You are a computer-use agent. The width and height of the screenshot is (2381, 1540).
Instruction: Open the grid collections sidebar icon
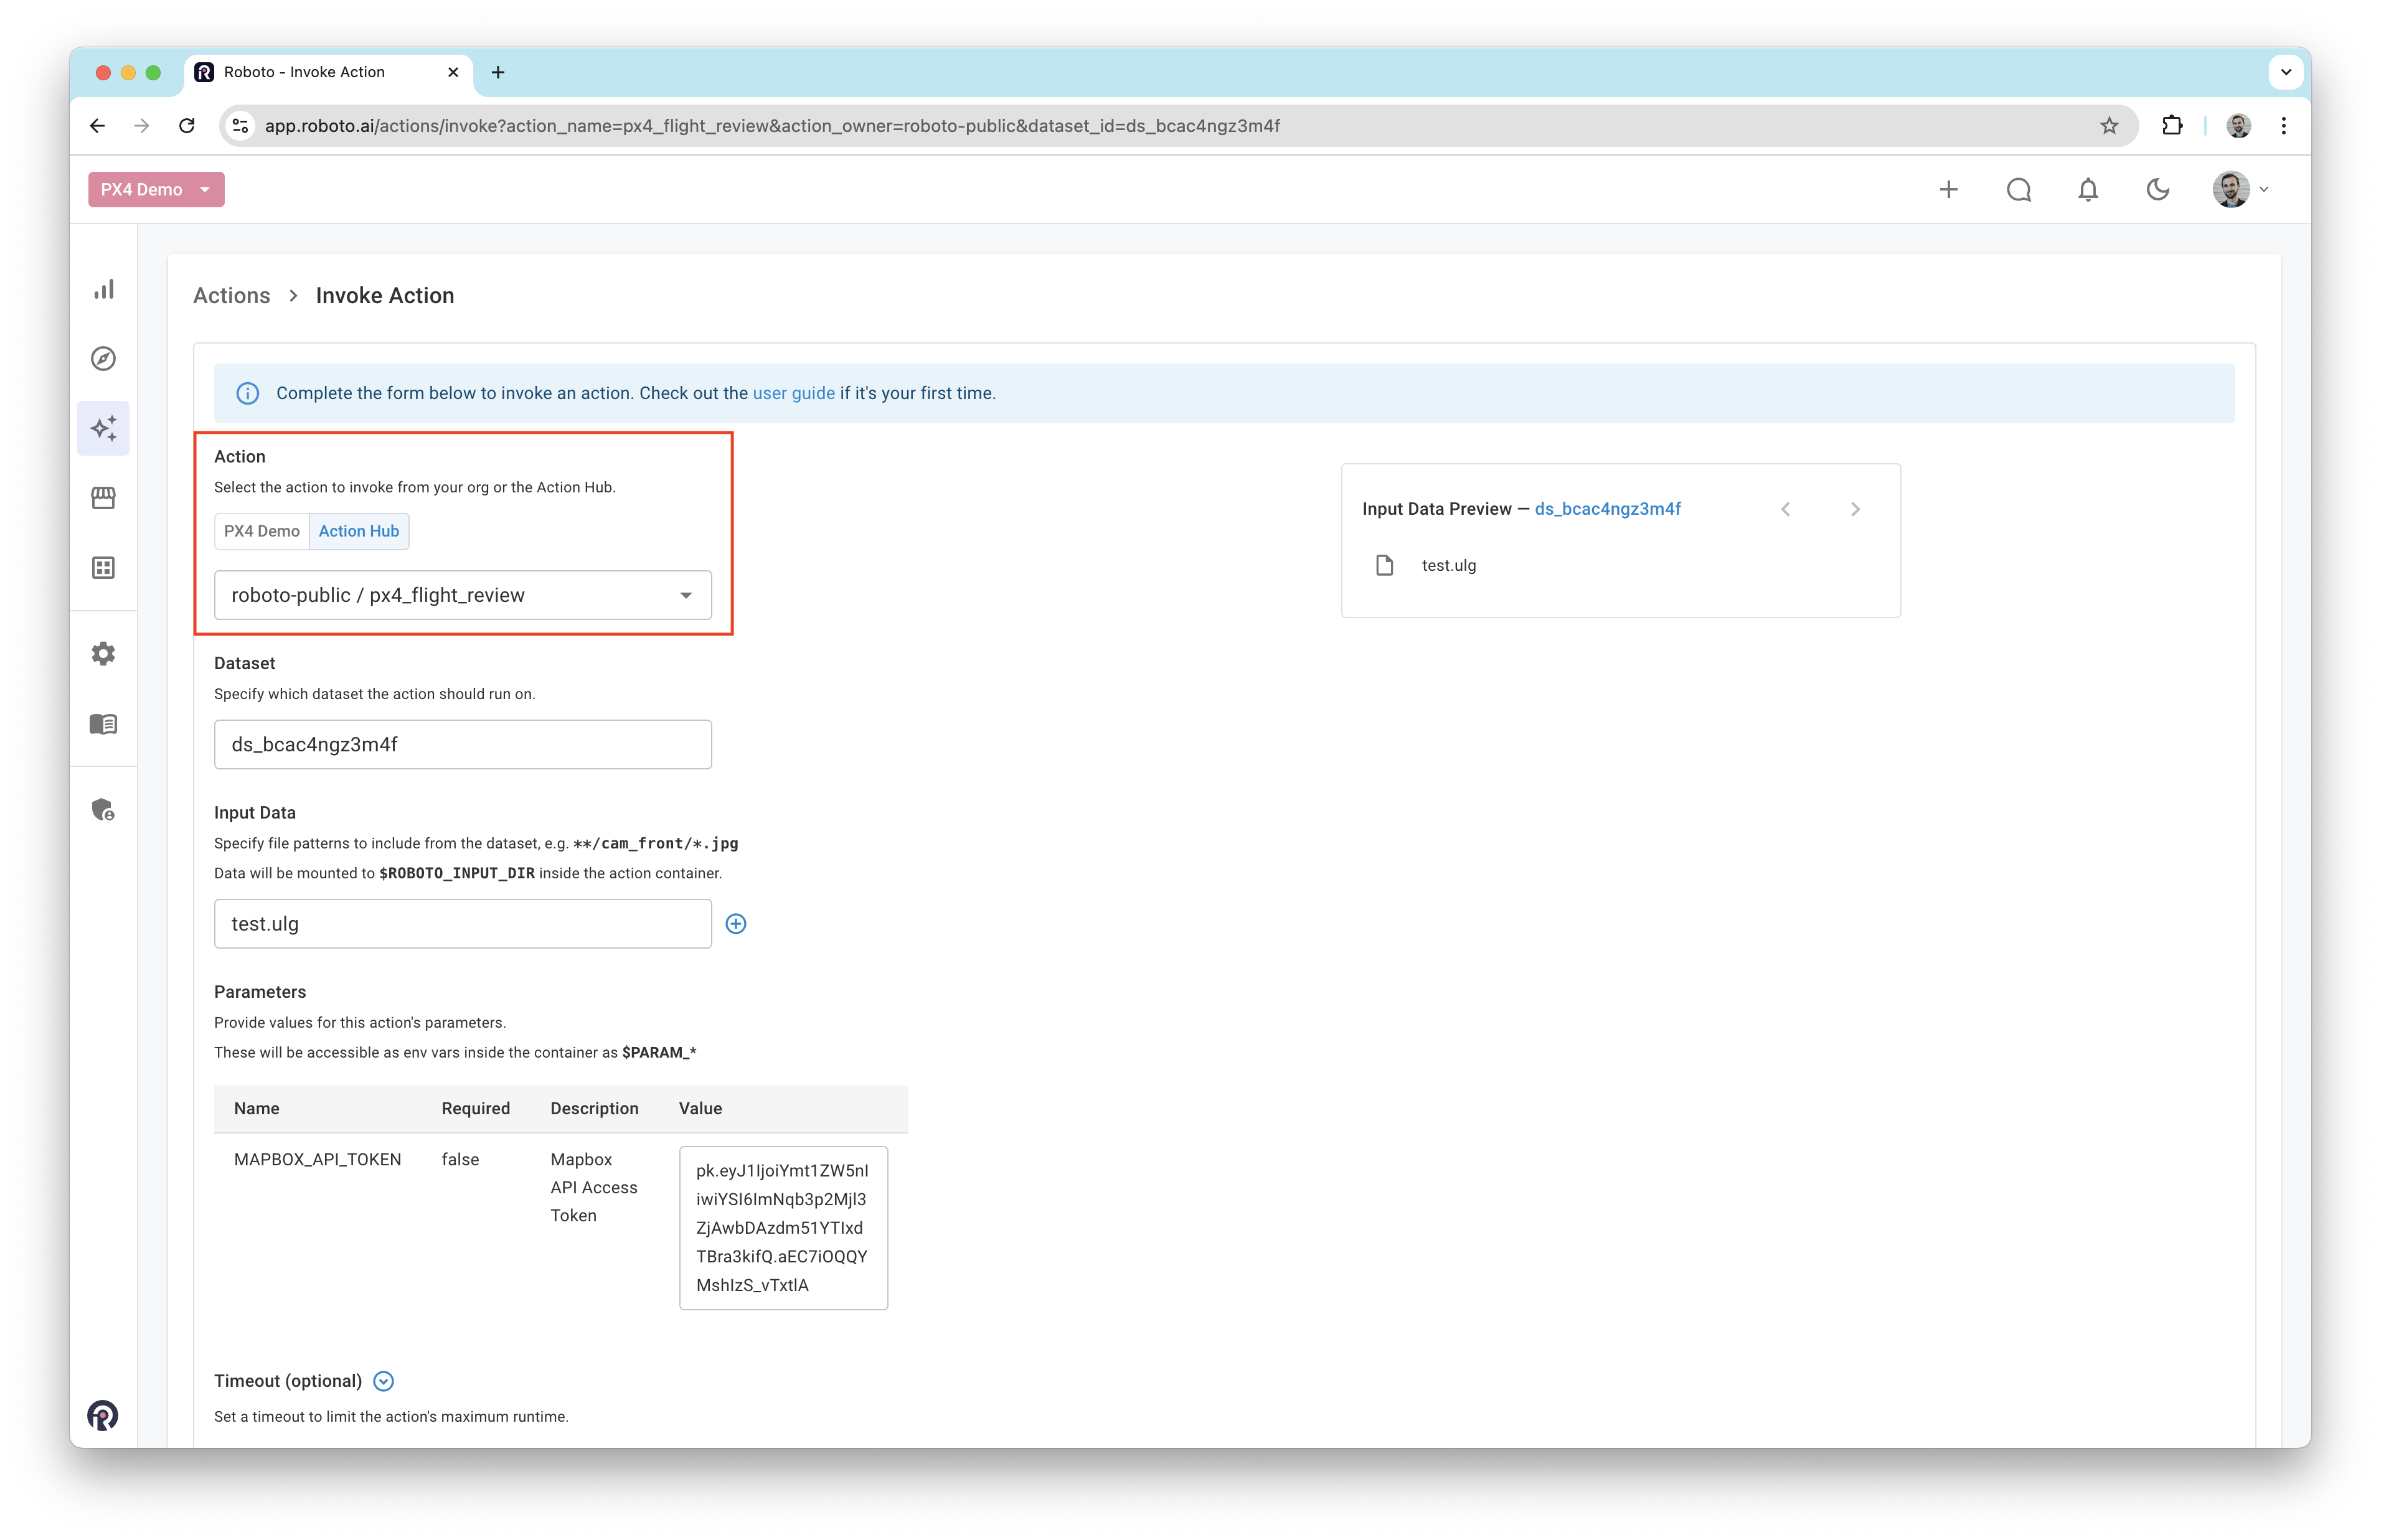[x=104, y=568]
